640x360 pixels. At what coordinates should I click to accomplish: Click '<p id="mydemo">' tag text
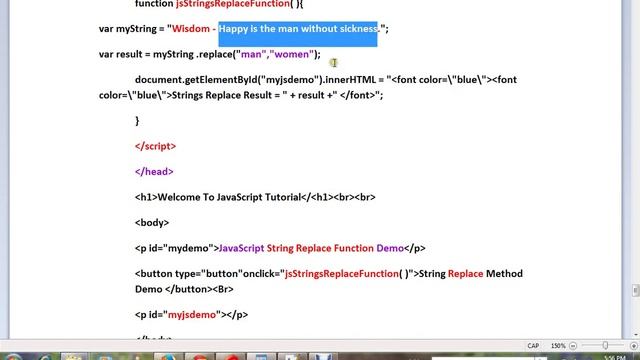(177, 249)
